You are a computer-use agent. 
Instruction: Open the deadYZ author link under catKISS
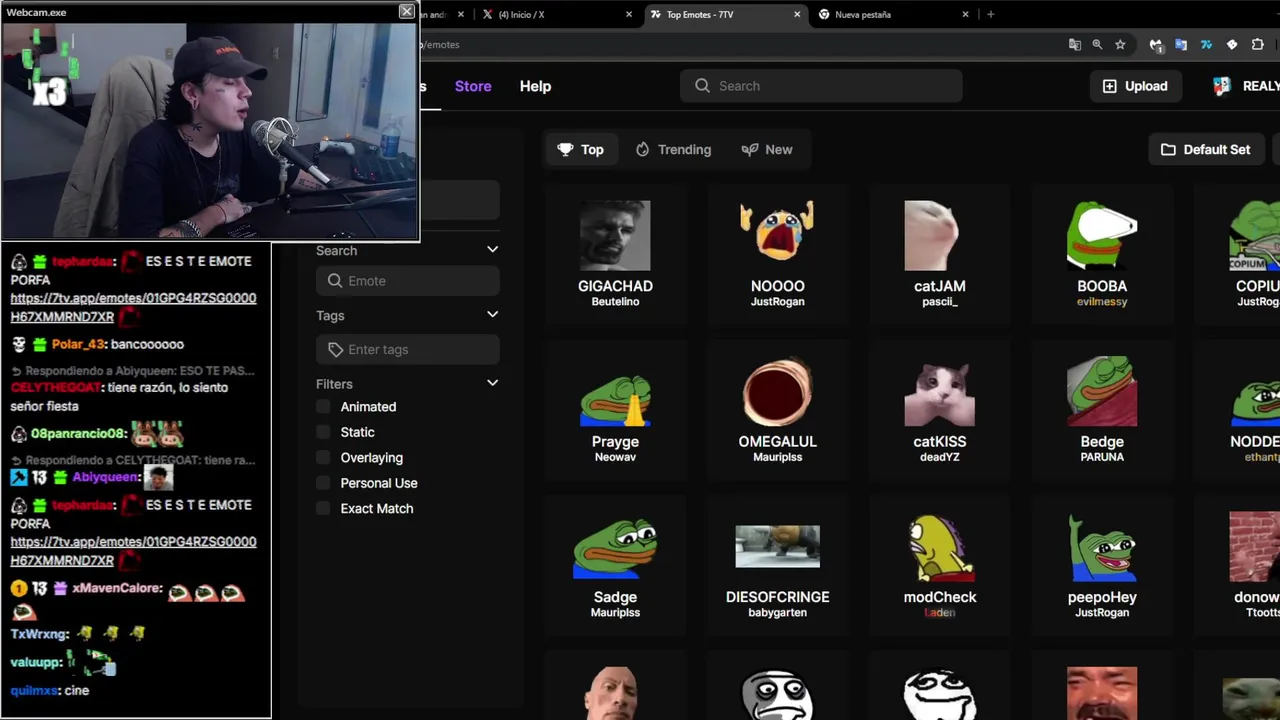click(x=939, y=457)
